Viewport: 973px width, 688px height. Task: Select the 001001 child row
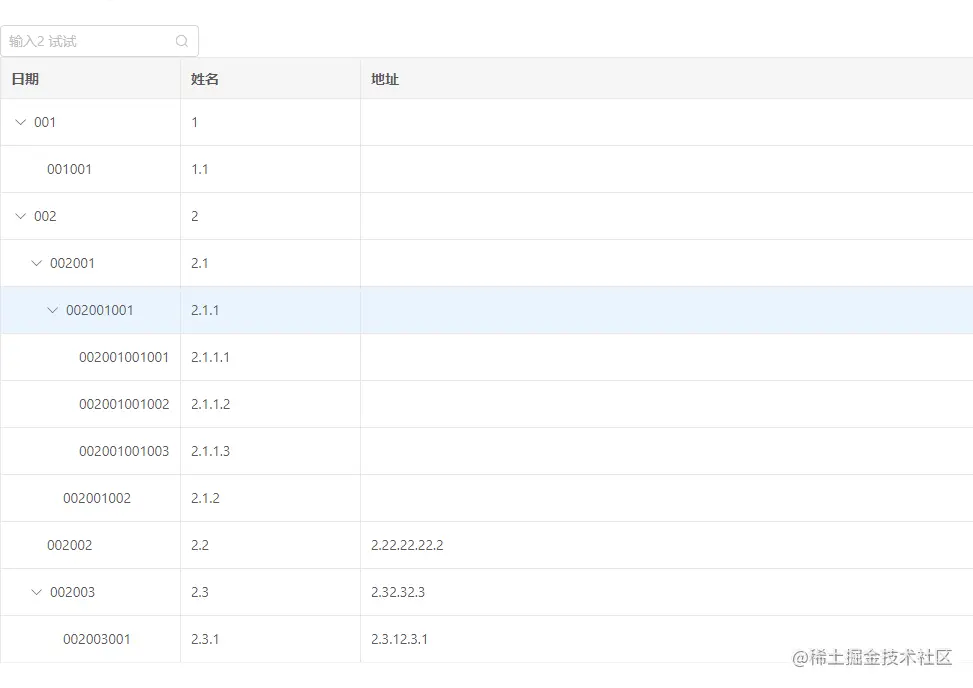click(69, 169)
